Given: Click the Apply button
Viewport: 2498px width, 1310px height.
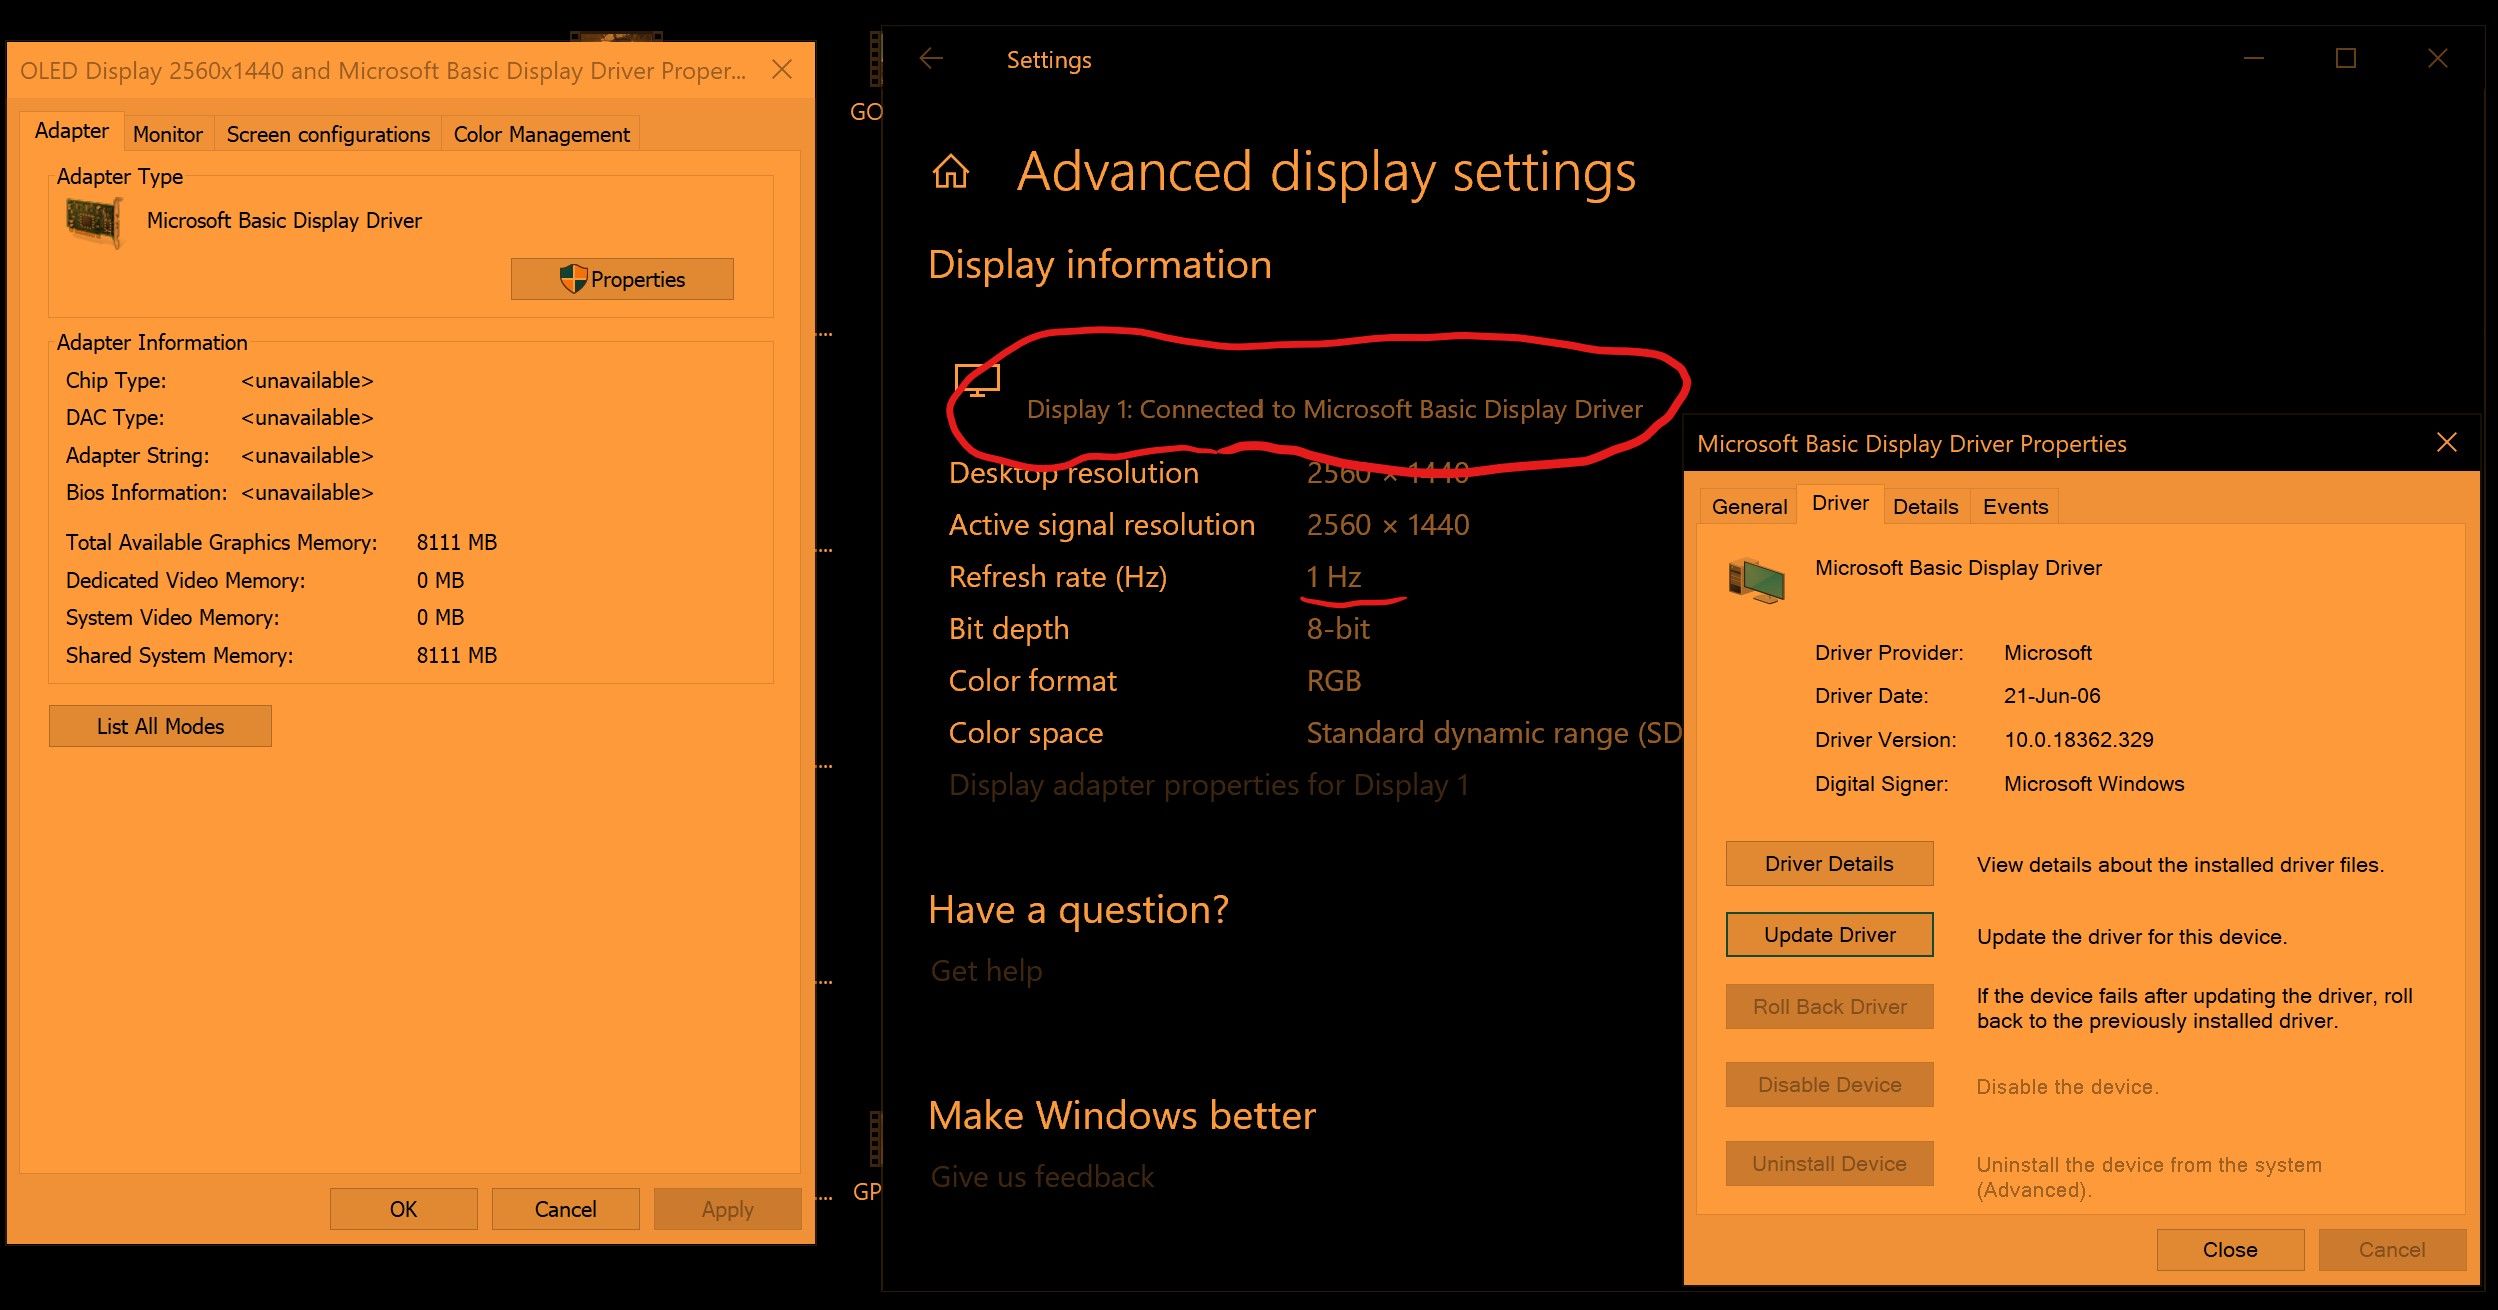Looking at the screenshot, I should (x=727, y=1209).
